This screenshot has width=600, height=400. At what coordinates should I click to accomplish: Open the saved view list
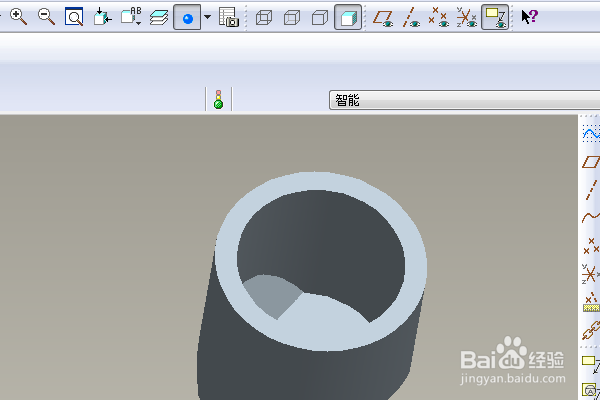click(131, 17)
